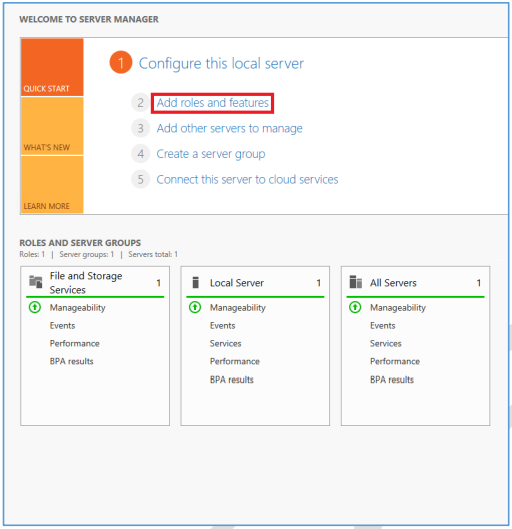Click Connect this server to cloud services

coord(247,179)
